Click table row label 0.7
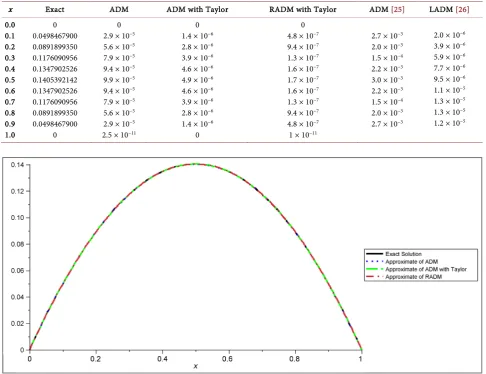 click(x=10, y=102)
